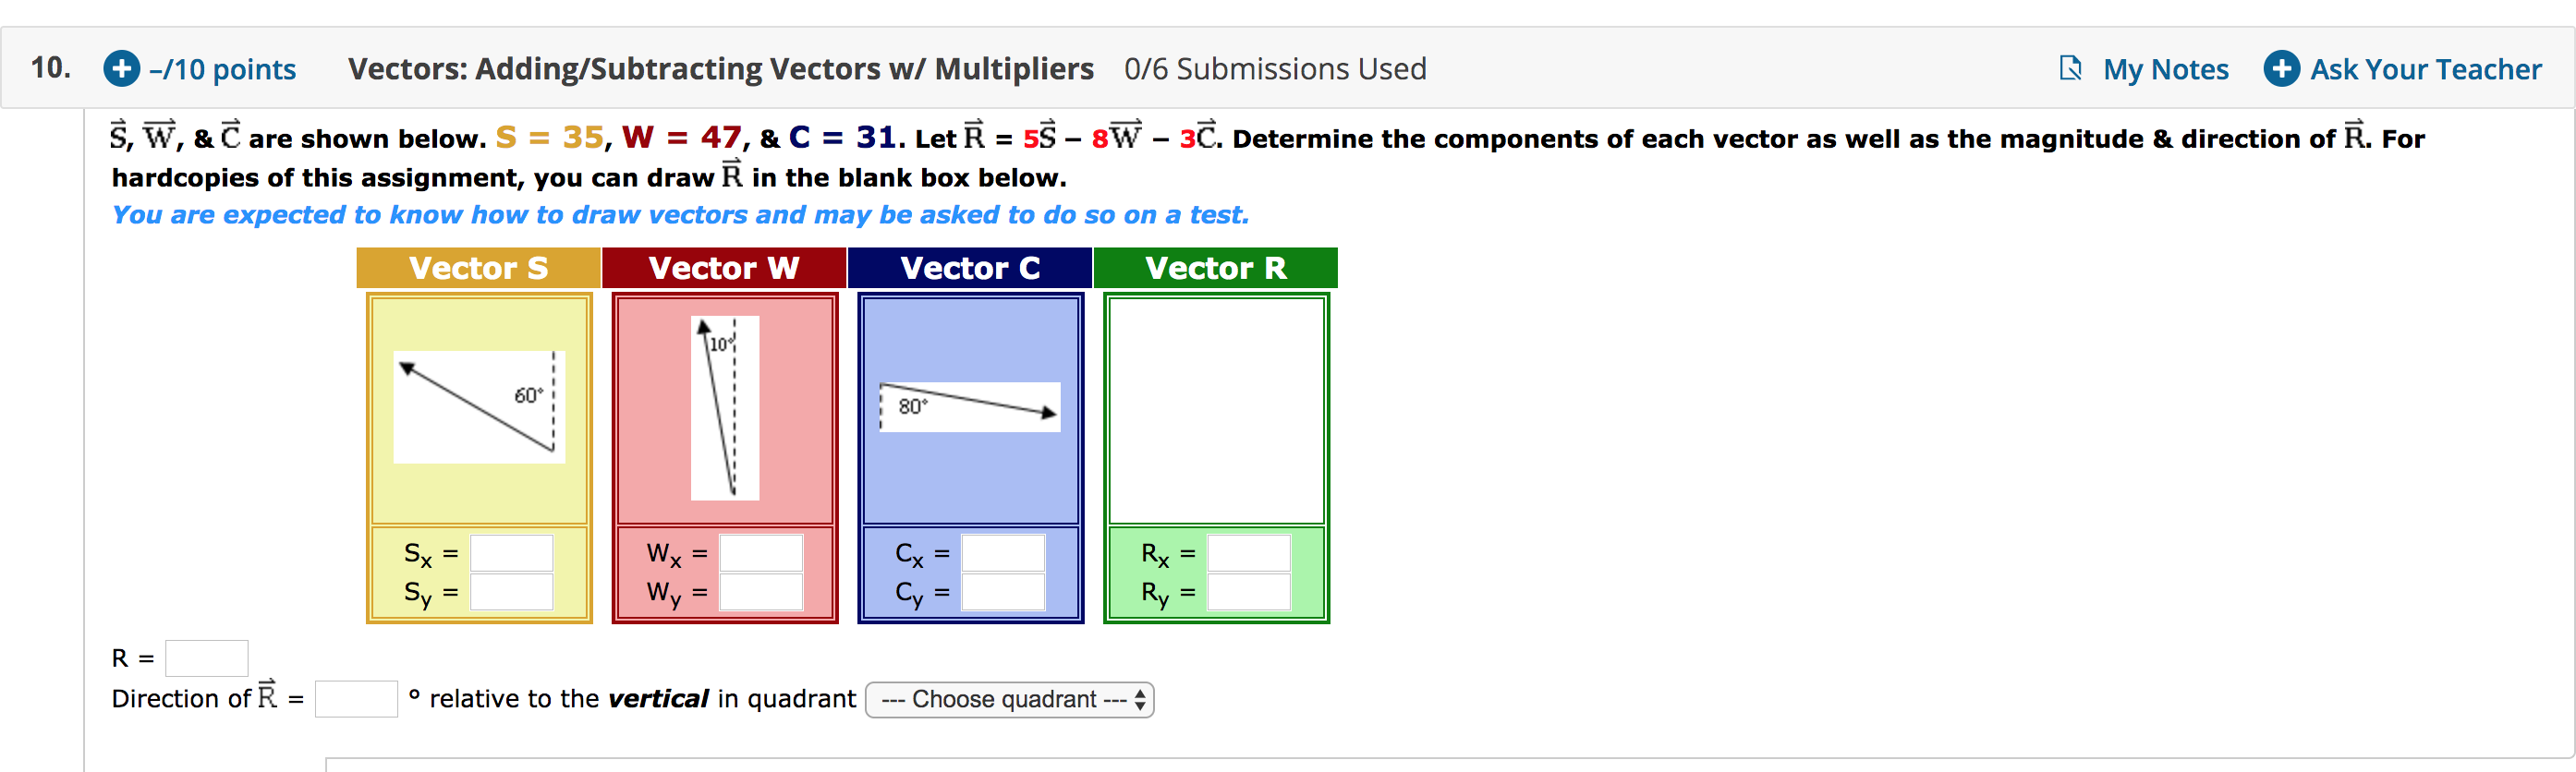
Task: Click the Direction of R input field
Action: [x=356, y=699]
